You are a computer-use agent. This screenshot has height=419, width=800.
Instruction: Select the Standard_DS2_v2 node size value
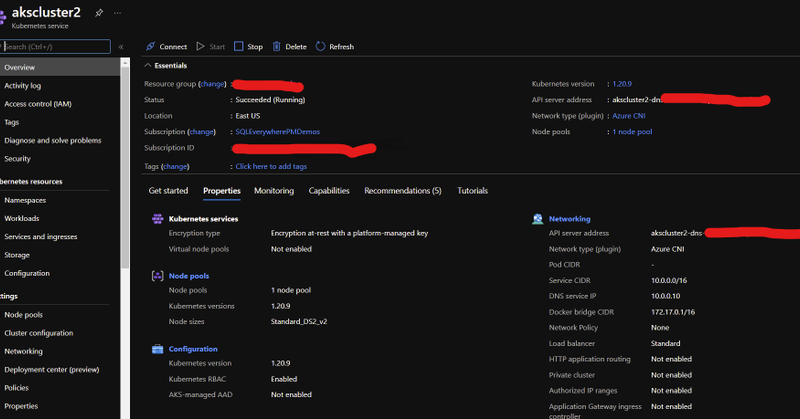coord(299,322)
